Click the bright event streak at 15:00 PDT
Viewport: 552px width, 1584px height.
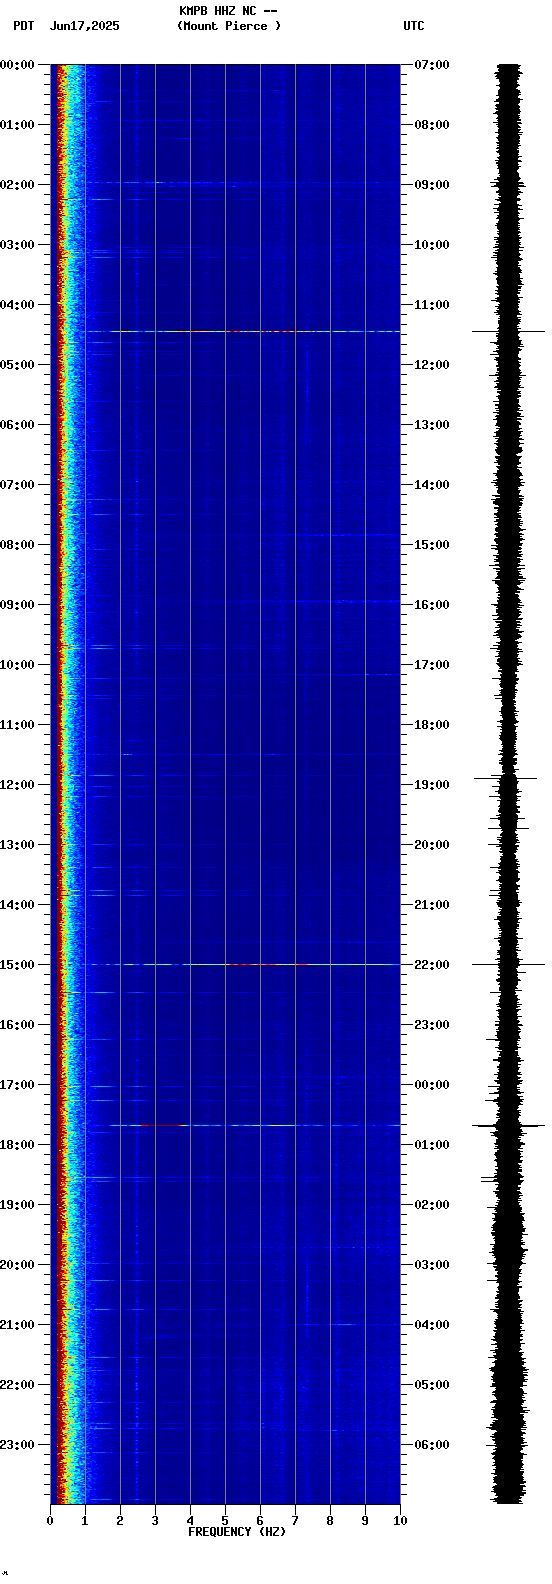[245, 964]
